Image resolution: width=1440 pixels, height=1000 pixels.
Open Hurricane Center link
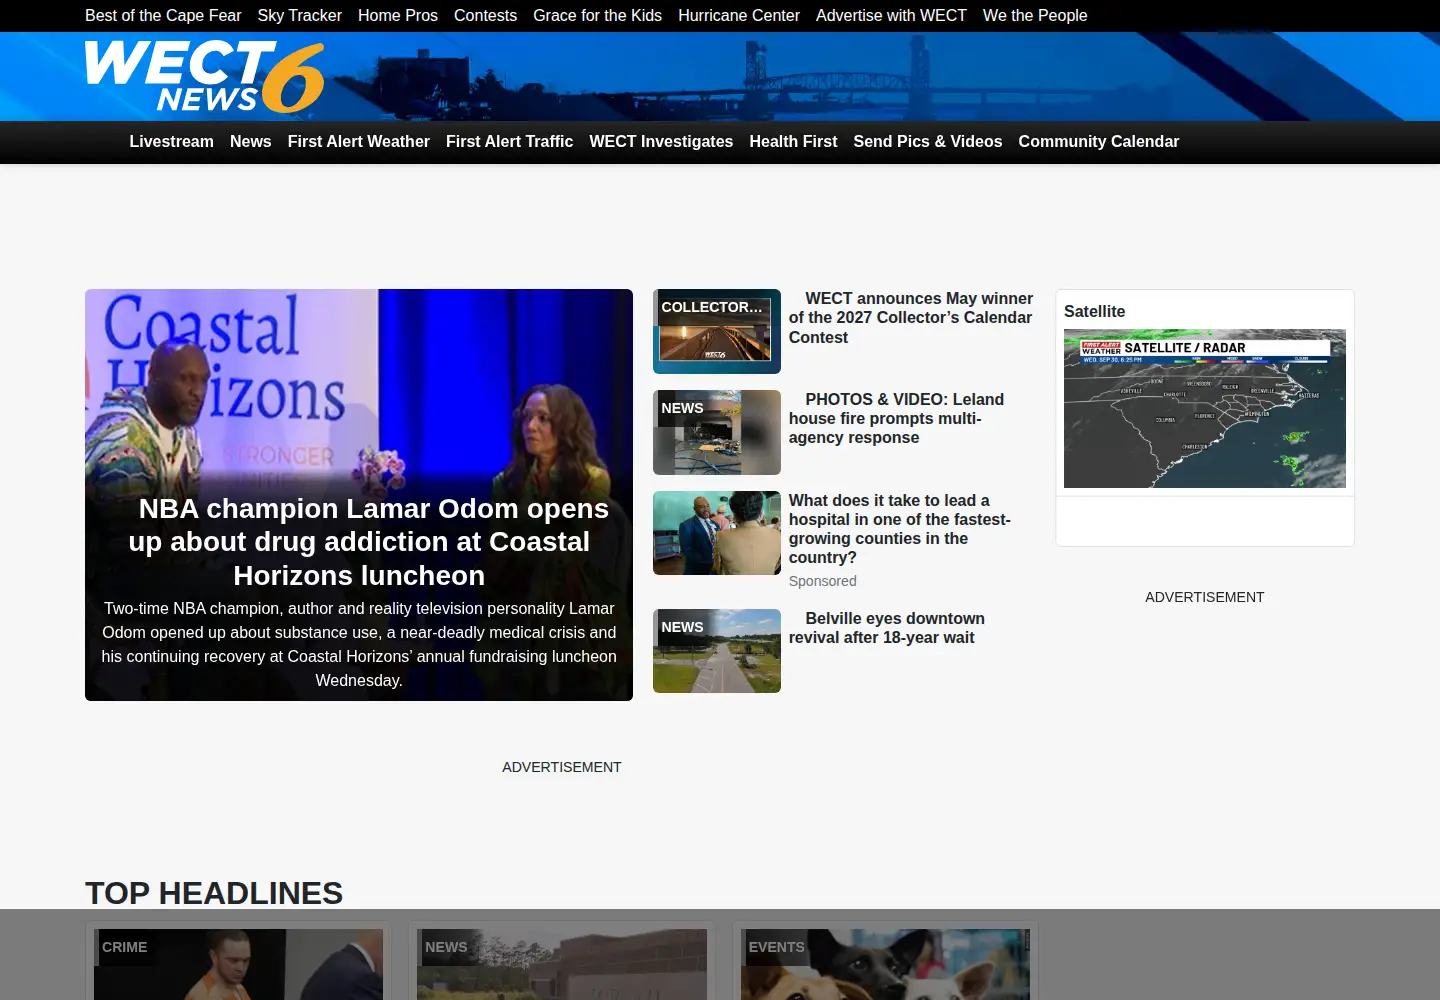pos(739,15)
